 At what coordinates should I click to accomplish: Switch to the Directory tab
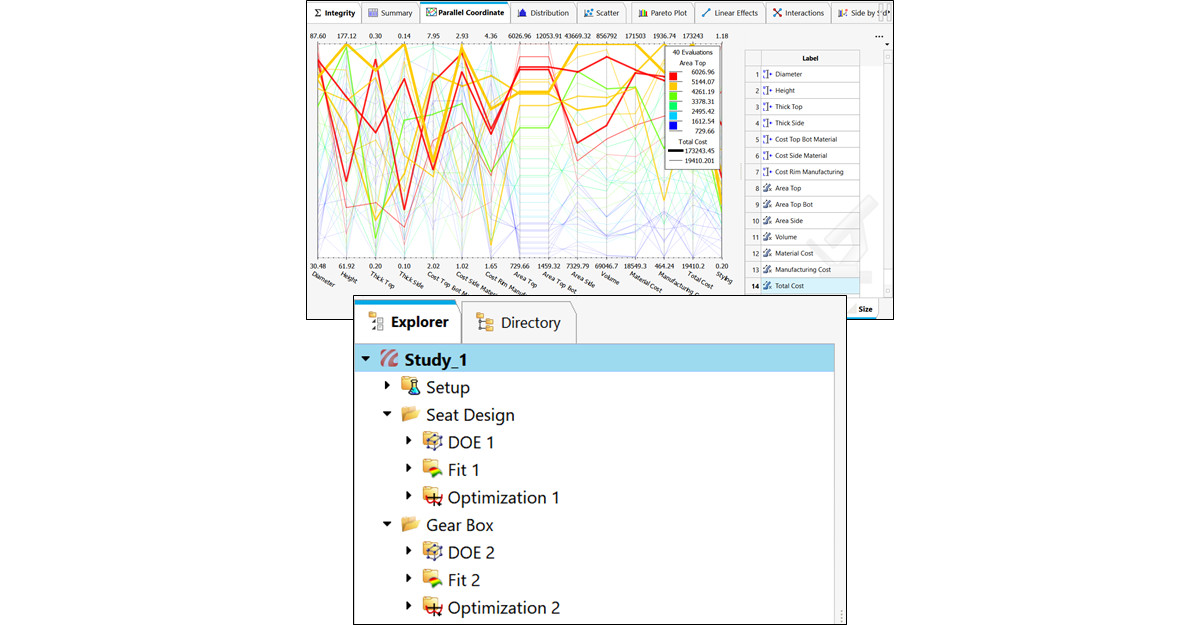[x=518, y=322]
